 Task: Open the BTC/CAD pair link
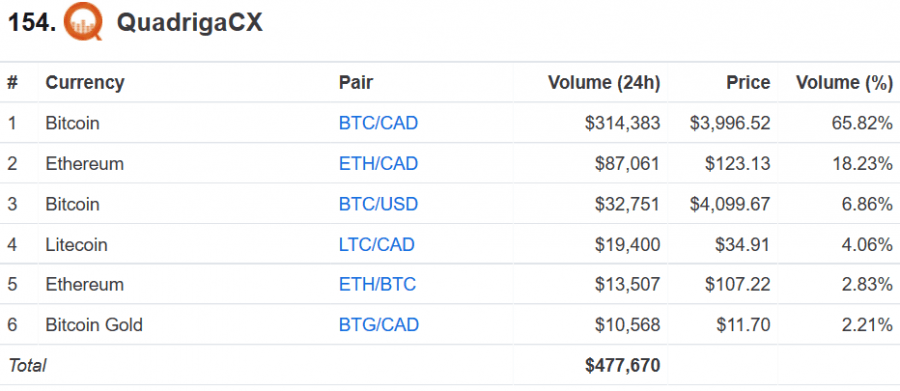click(378, 123)
